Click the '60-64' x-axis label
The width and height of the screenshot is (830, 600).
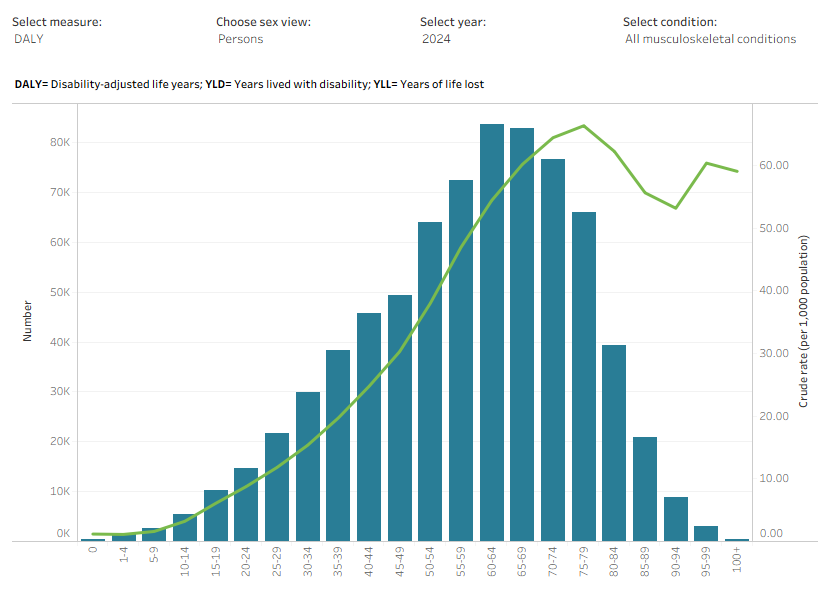click(492, 562)
